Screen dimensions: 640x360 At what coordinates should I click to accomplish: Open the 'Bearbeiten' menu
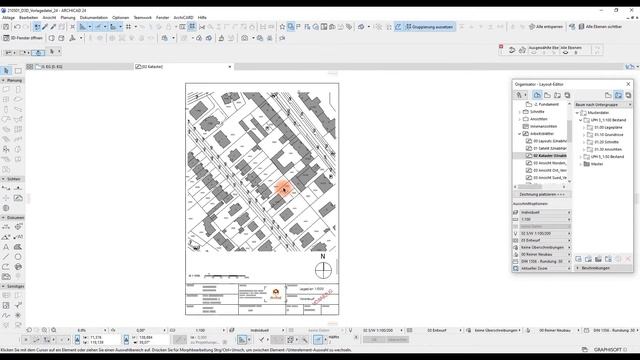[x=29, y=18]
